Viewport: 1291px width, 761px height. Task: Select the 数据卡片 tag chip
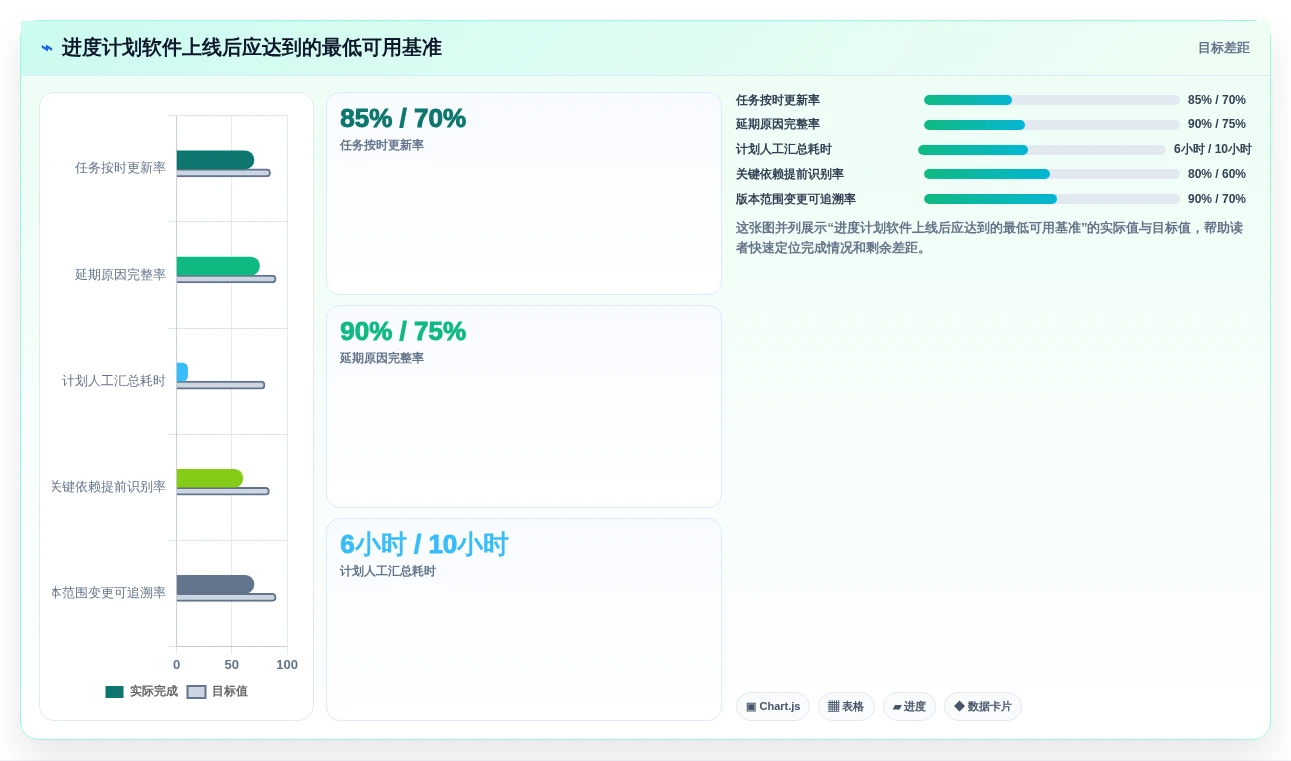(x=983, y=706)
